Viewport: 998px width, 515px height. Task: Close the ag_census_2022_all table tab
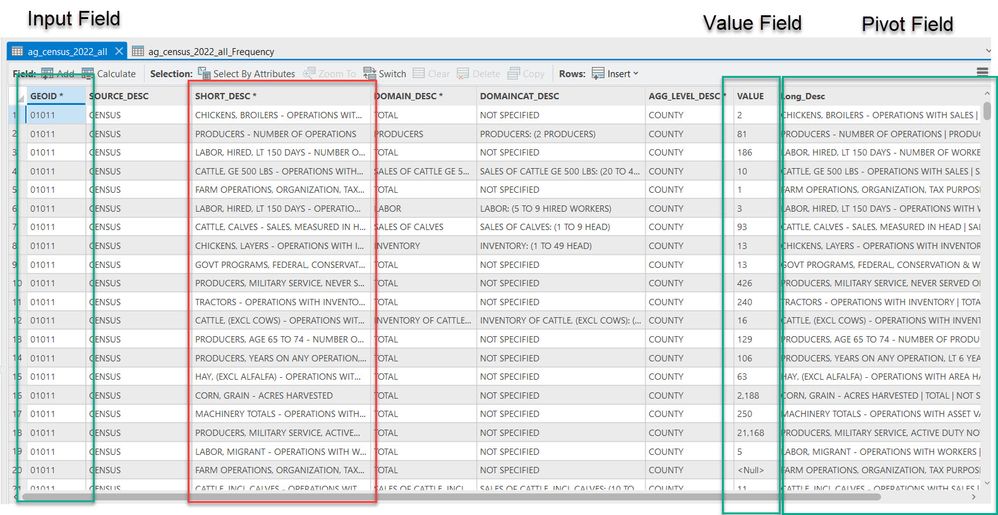pyautogui.click(x=119, y=52)
